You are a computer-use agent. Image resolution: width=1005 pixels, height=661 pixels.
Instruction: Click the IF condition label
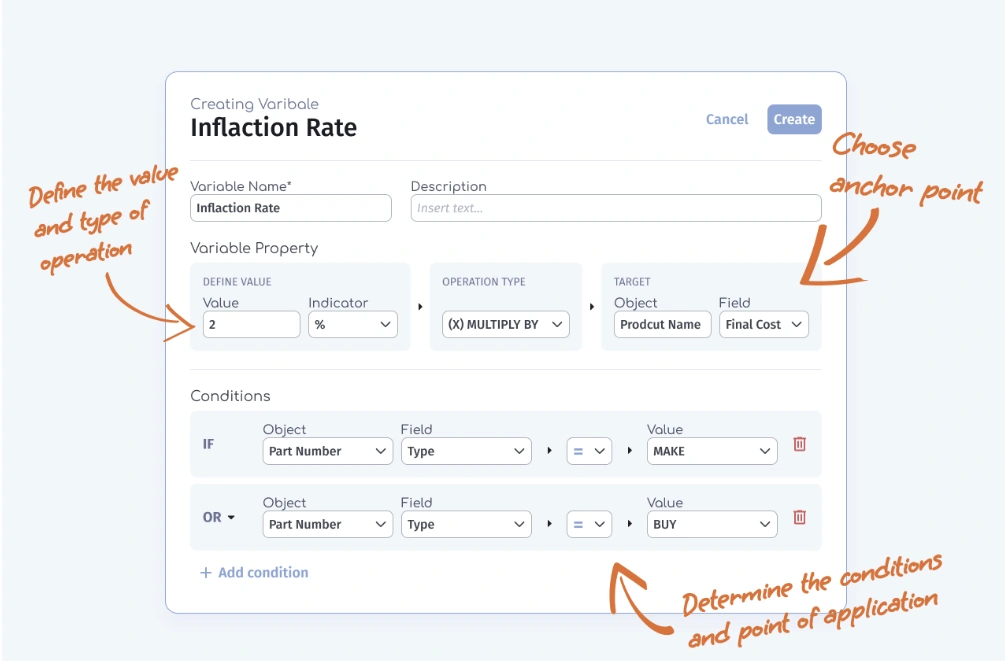tap(208, 444)
